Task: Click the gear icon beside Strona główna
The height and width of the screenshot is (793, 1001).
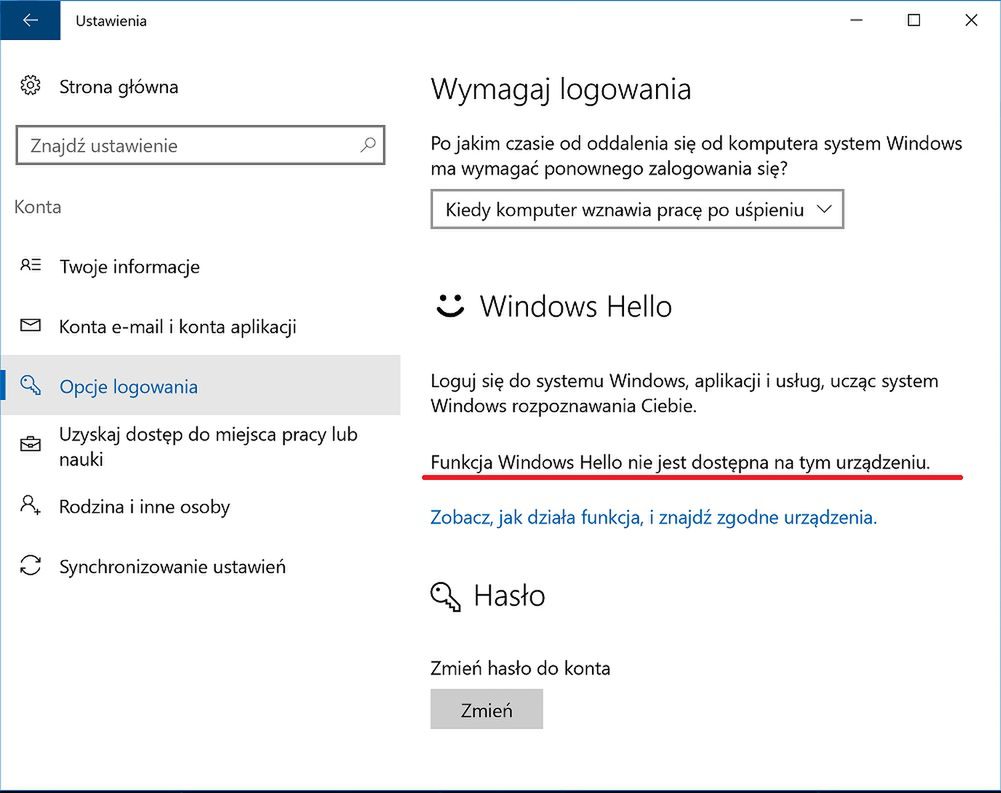Action: 30,86
